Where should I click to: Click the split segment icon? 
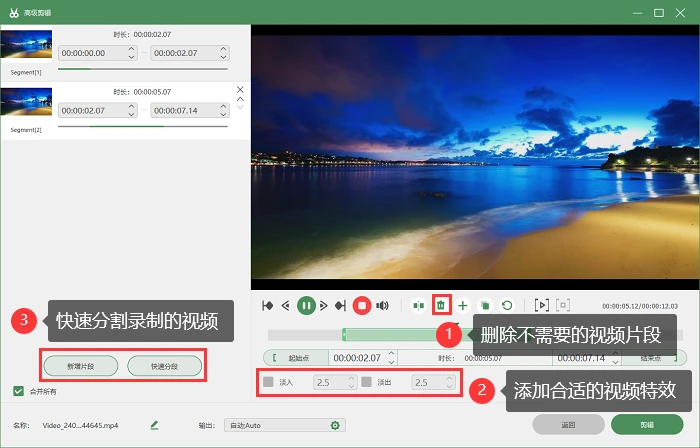pos(418,306)
